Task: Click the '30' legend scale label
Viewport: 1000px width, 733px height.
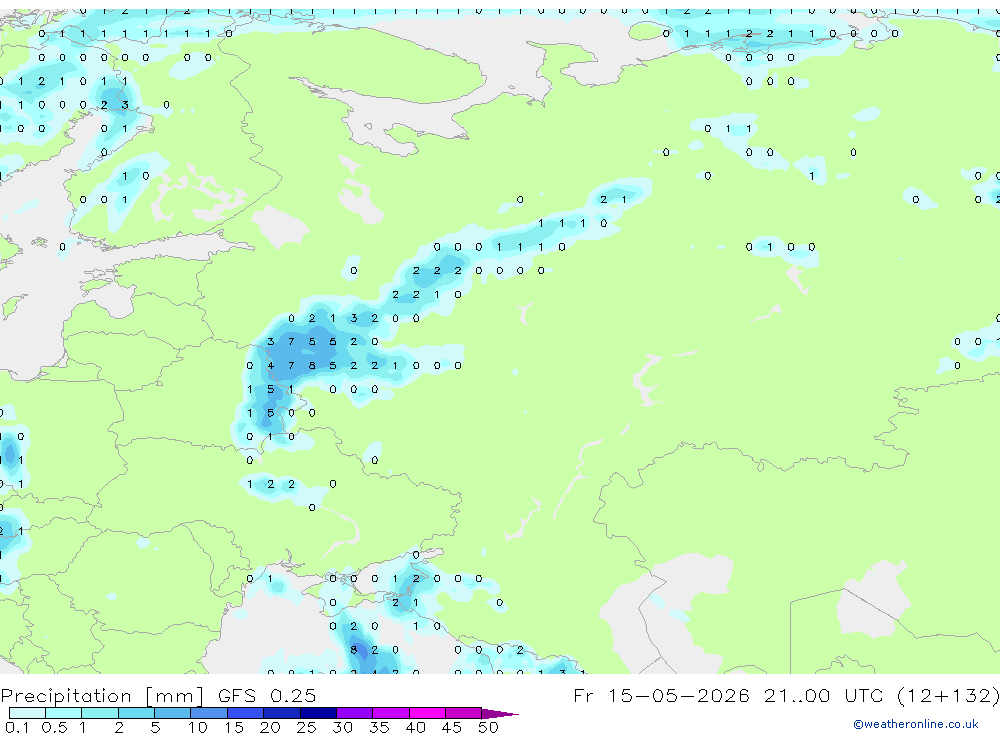Action: (342, 727)
